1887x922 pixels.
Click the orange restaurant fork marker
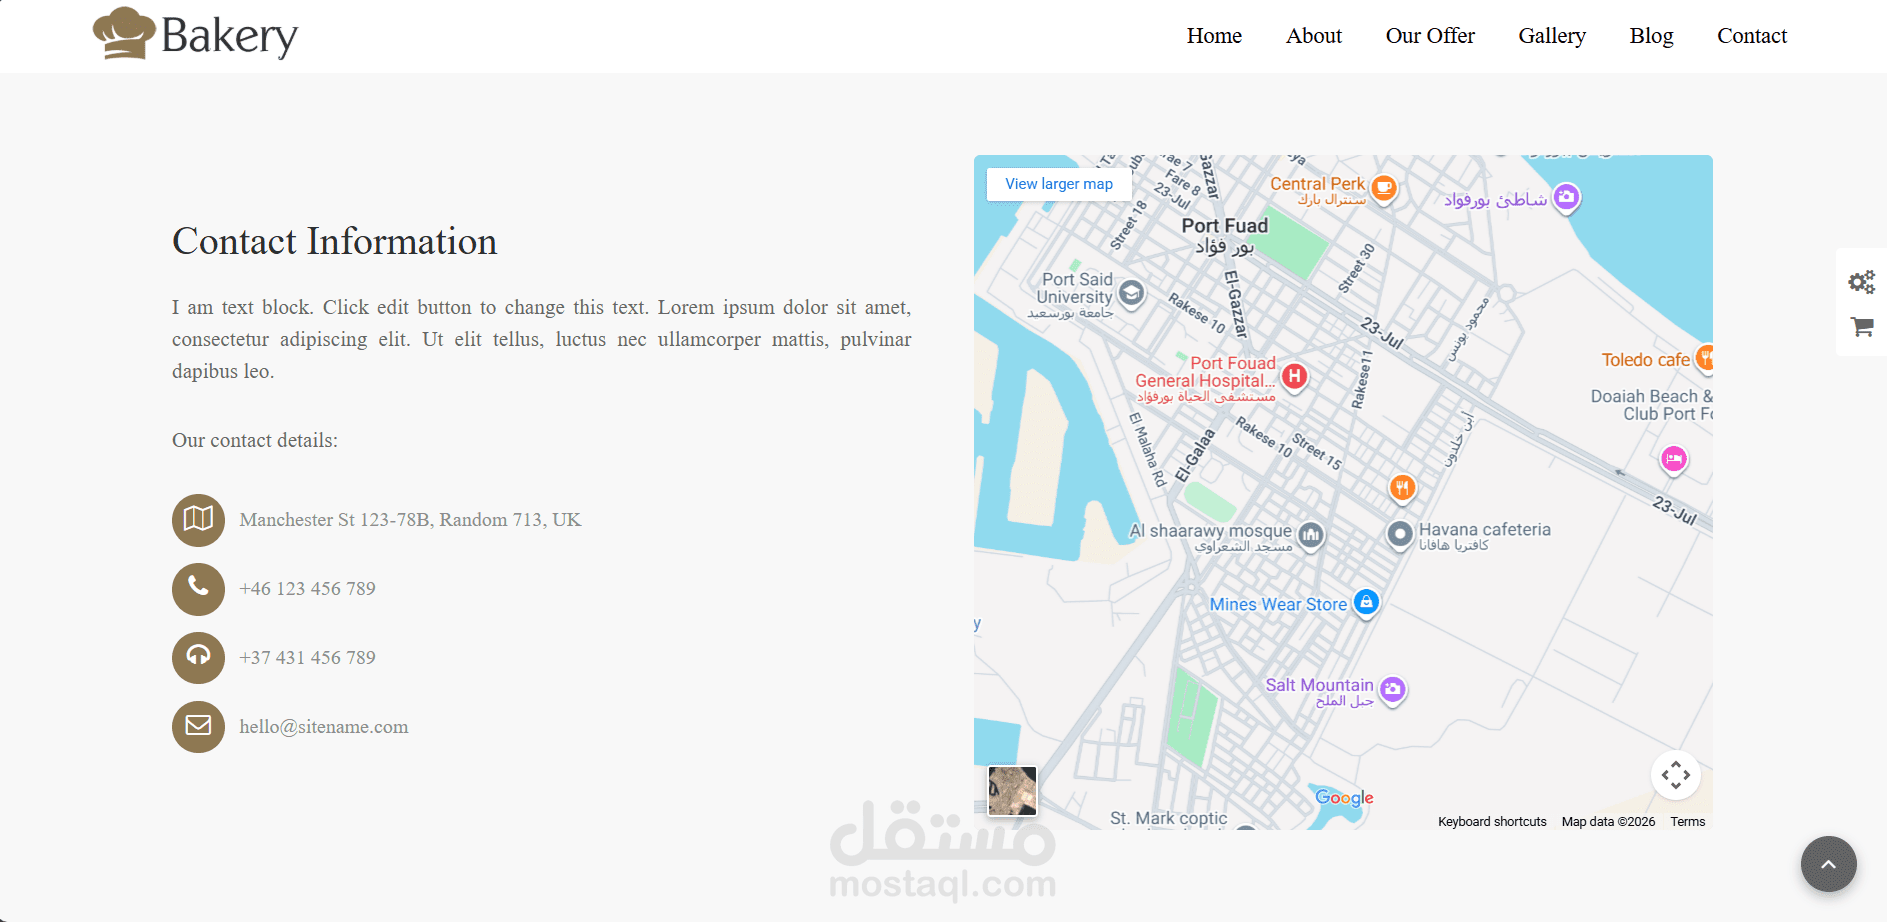[x=1402, y=488]
